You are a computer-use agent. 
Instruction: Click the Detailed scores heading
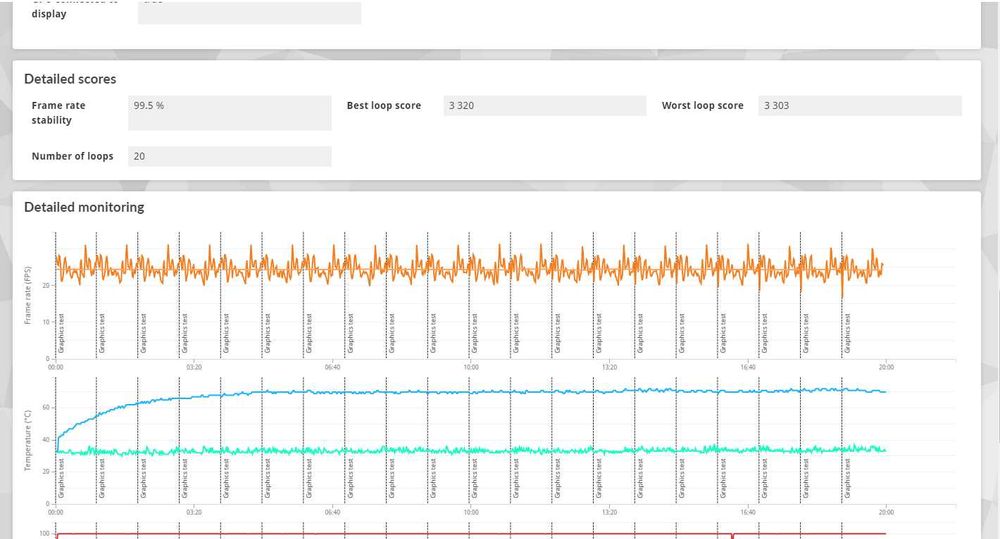(x=70, y=79)
